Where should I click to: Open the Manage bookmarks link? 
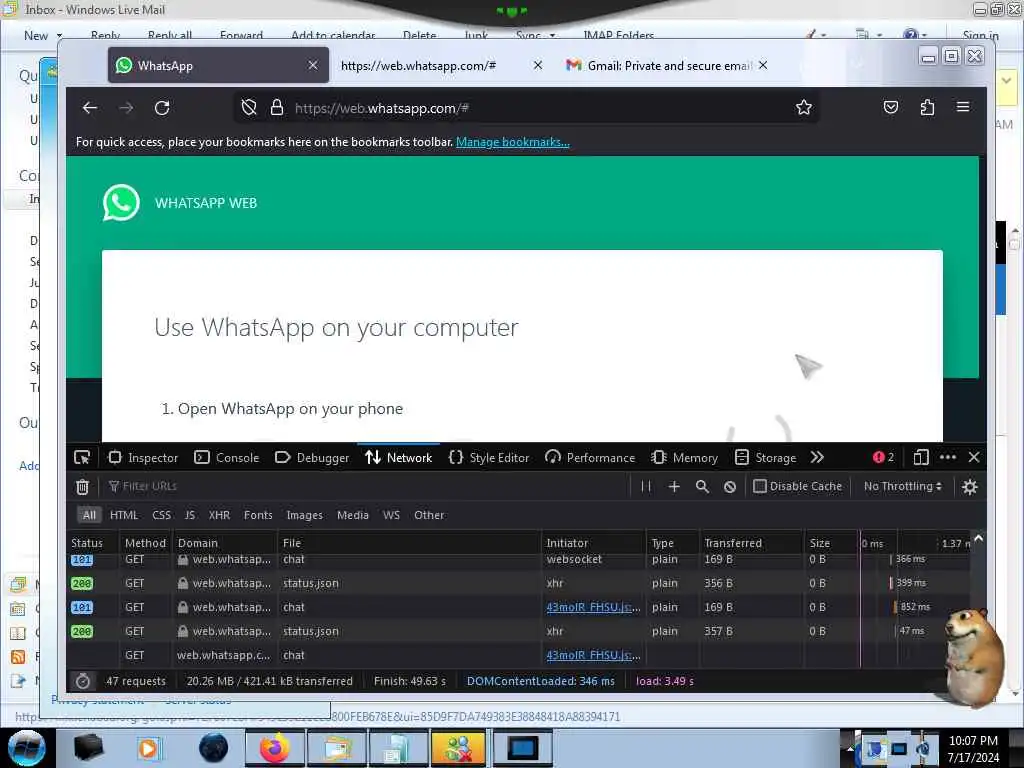click(x=513, y=142)
